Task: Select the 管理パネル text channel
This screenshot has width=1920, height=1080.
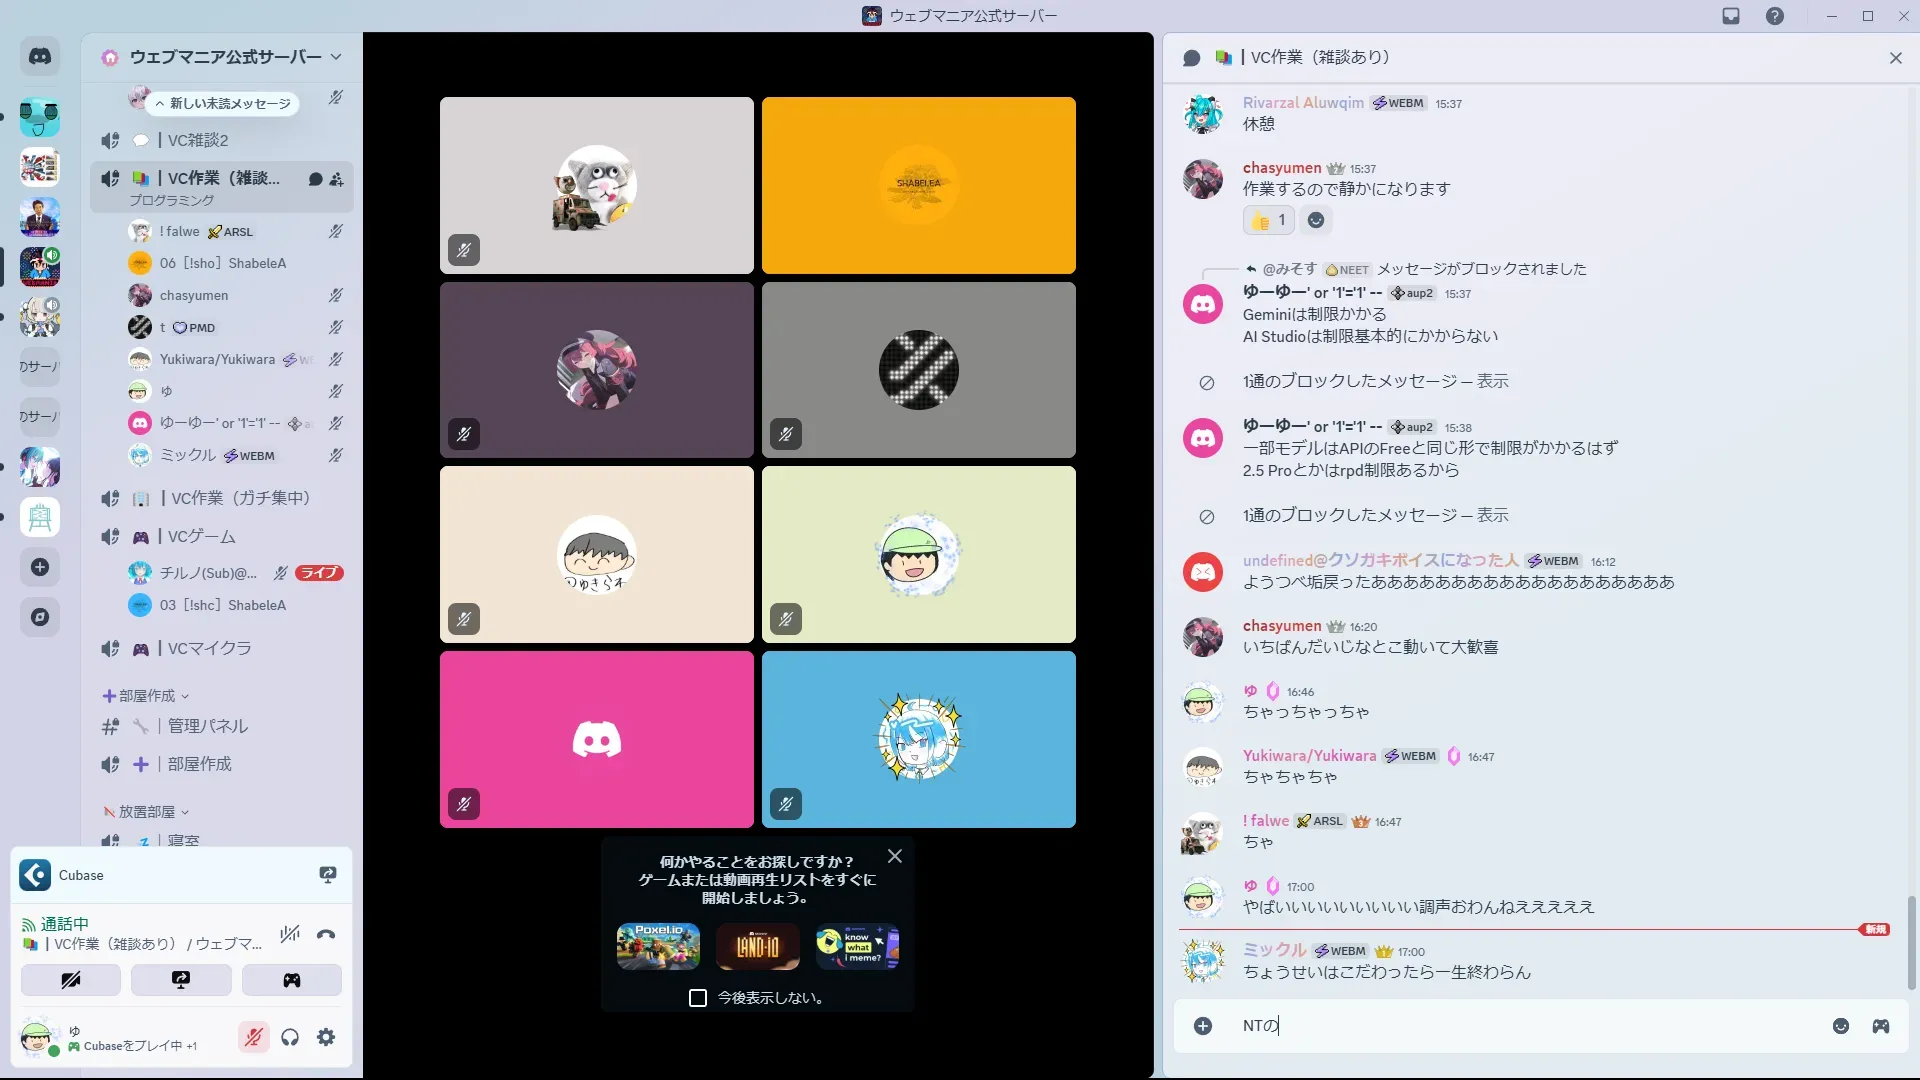Action: click(x=207, y=727)
